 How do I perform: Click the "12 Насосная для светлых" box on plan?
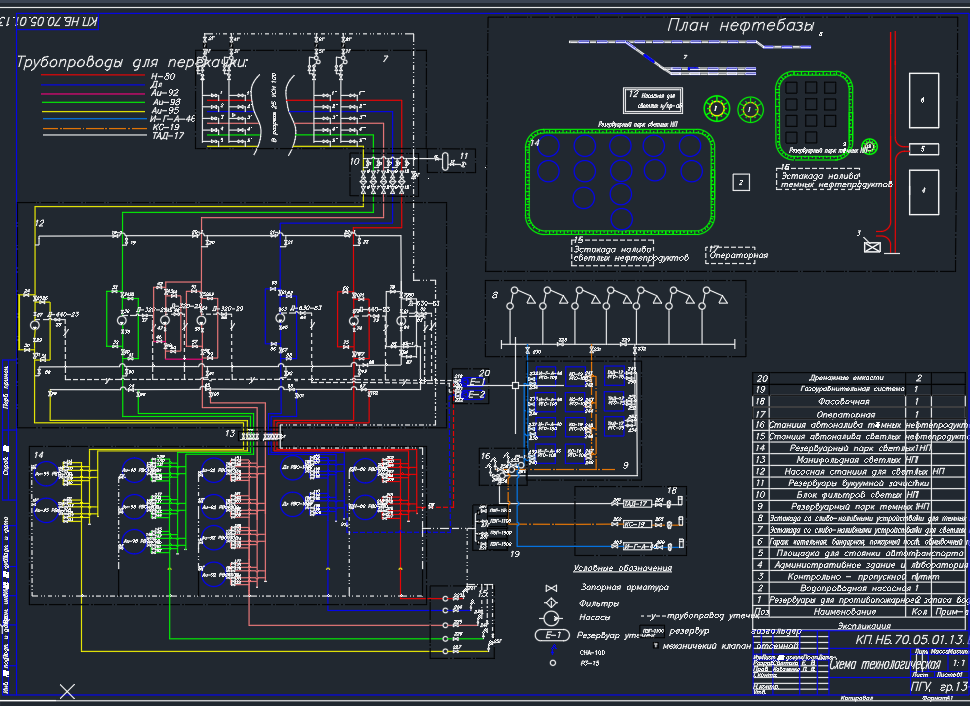click(653, 100)
